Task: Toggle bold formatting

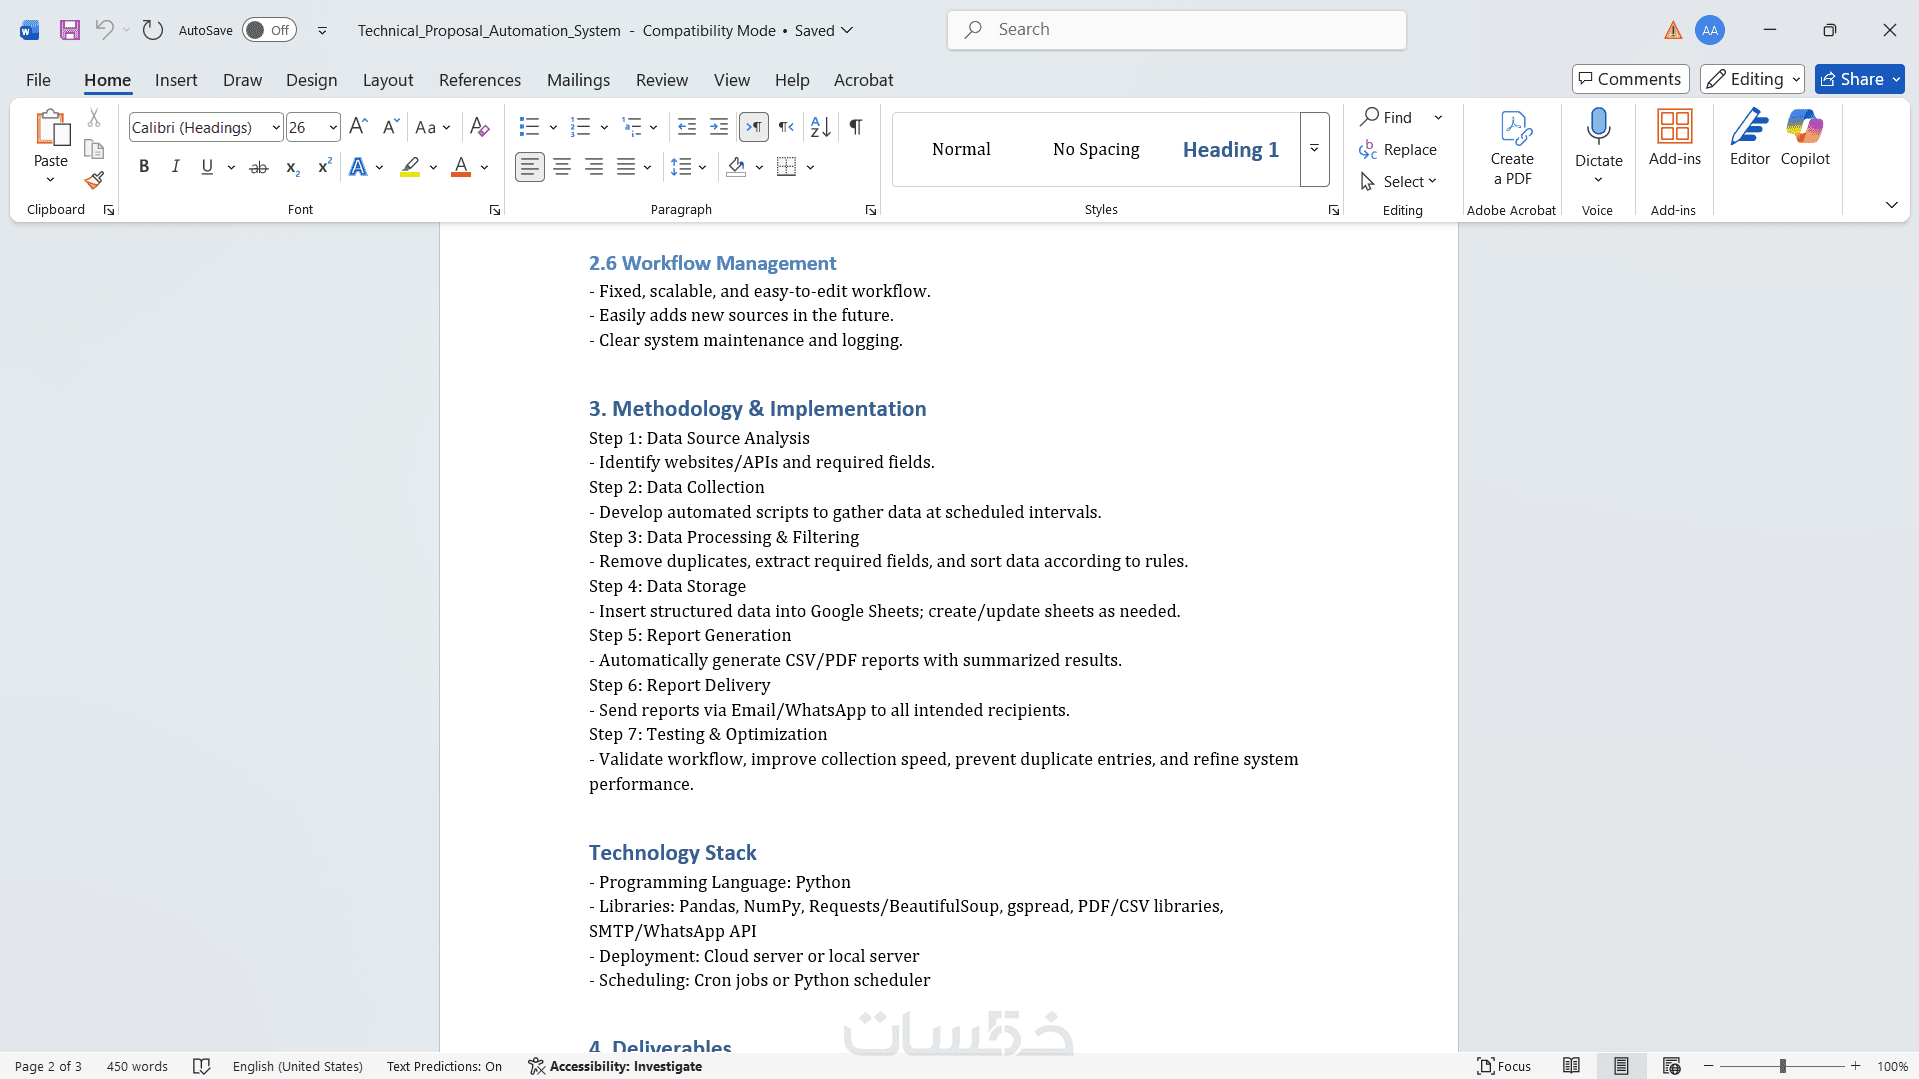Action: (x=144, y=167)
